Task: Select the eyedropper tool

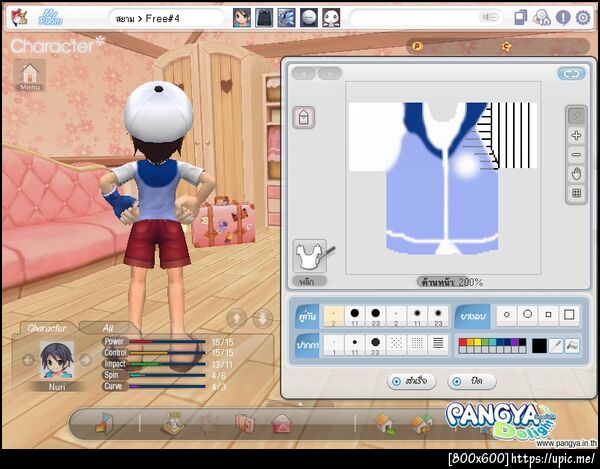Action: tap(555, 346)
